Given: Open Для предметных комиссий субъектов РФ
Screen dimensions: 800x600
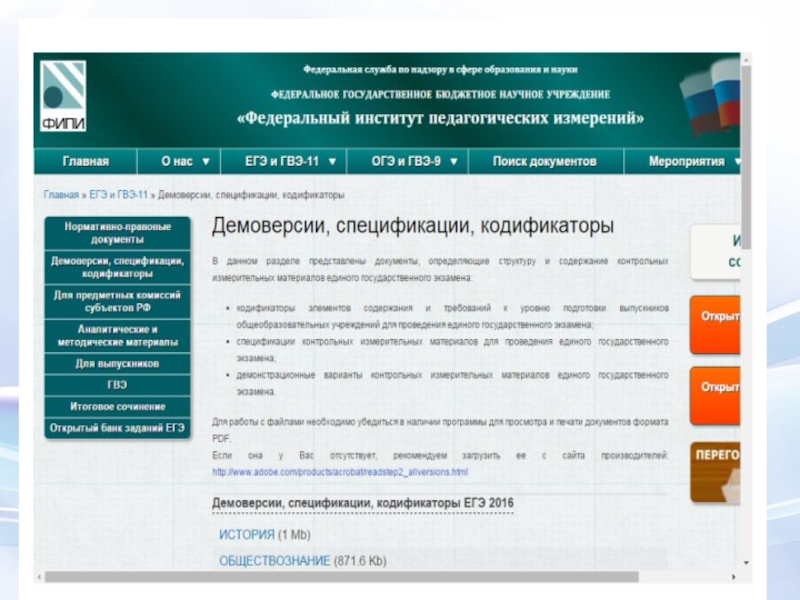Looking at the screenshot, I should tap(117, 302).
